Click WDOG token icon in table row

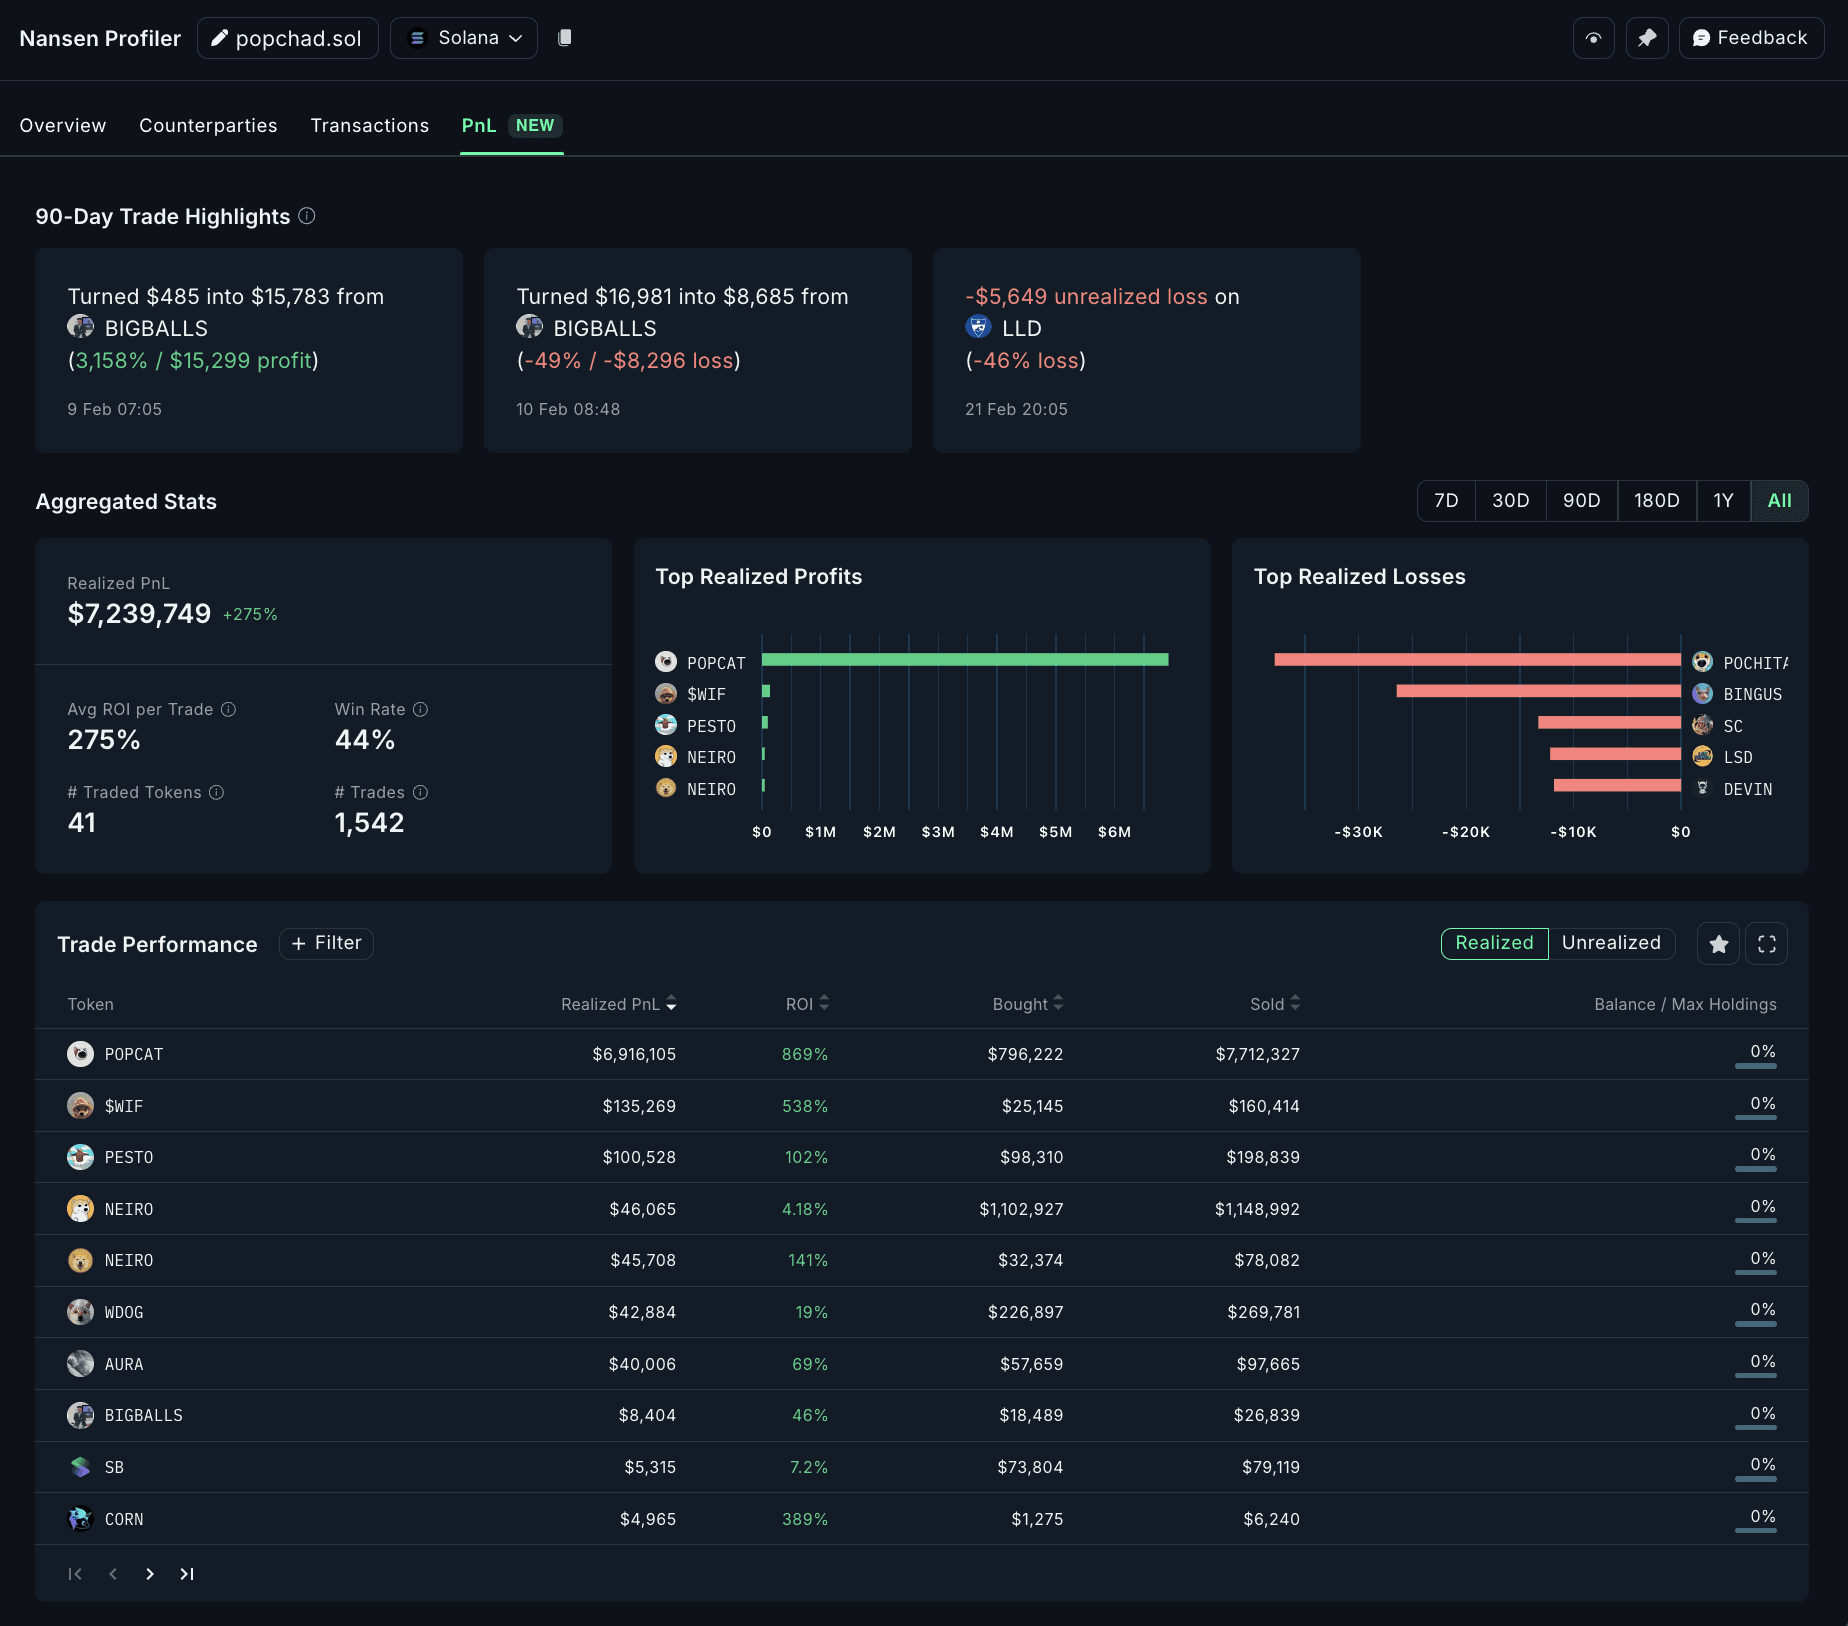pos(80,1312)
